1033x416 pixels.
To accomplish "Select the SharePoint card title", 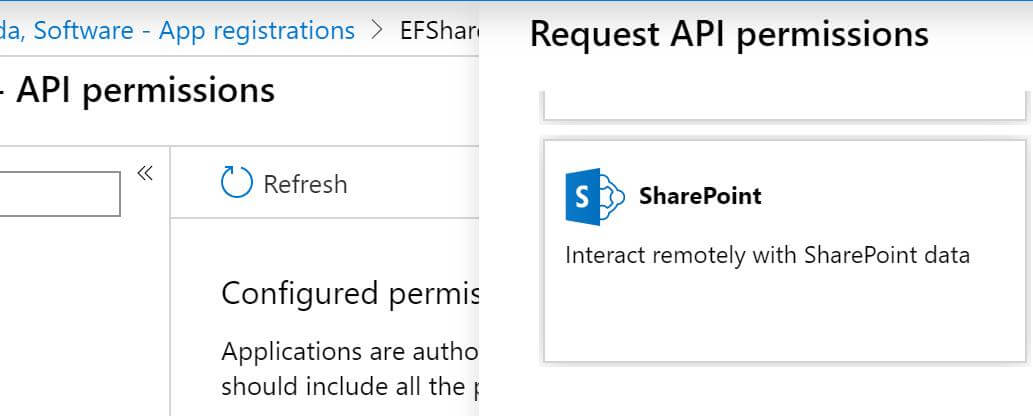I will 700,196.
